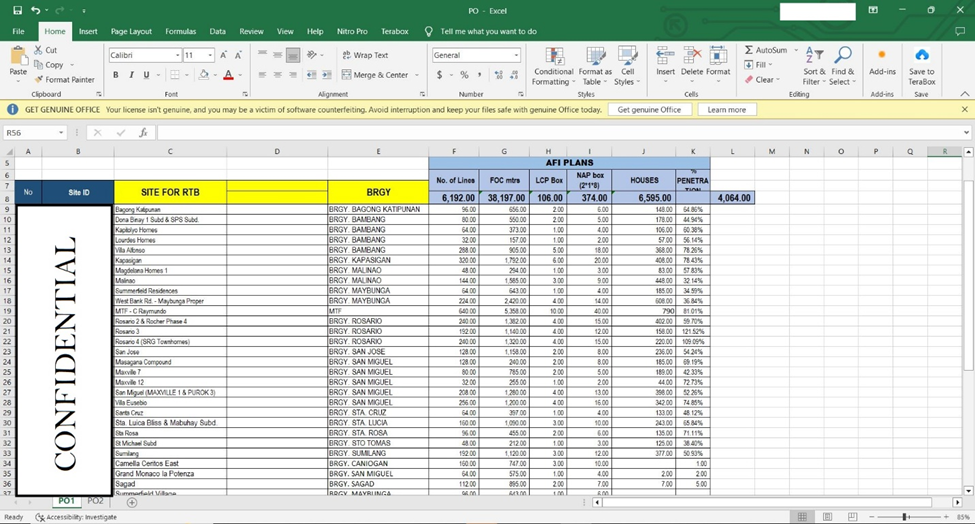Switch to the PO2 sheet tab
Screen dimensions: 975x524
pos(95,501)
